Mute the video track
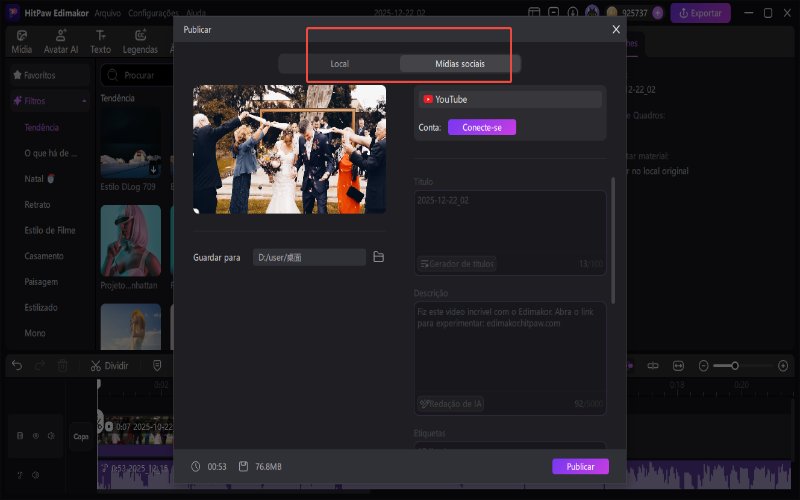Image resolution: width=800 pixels, height=500 pixels. pyautogui.click(x=51, y=436)
